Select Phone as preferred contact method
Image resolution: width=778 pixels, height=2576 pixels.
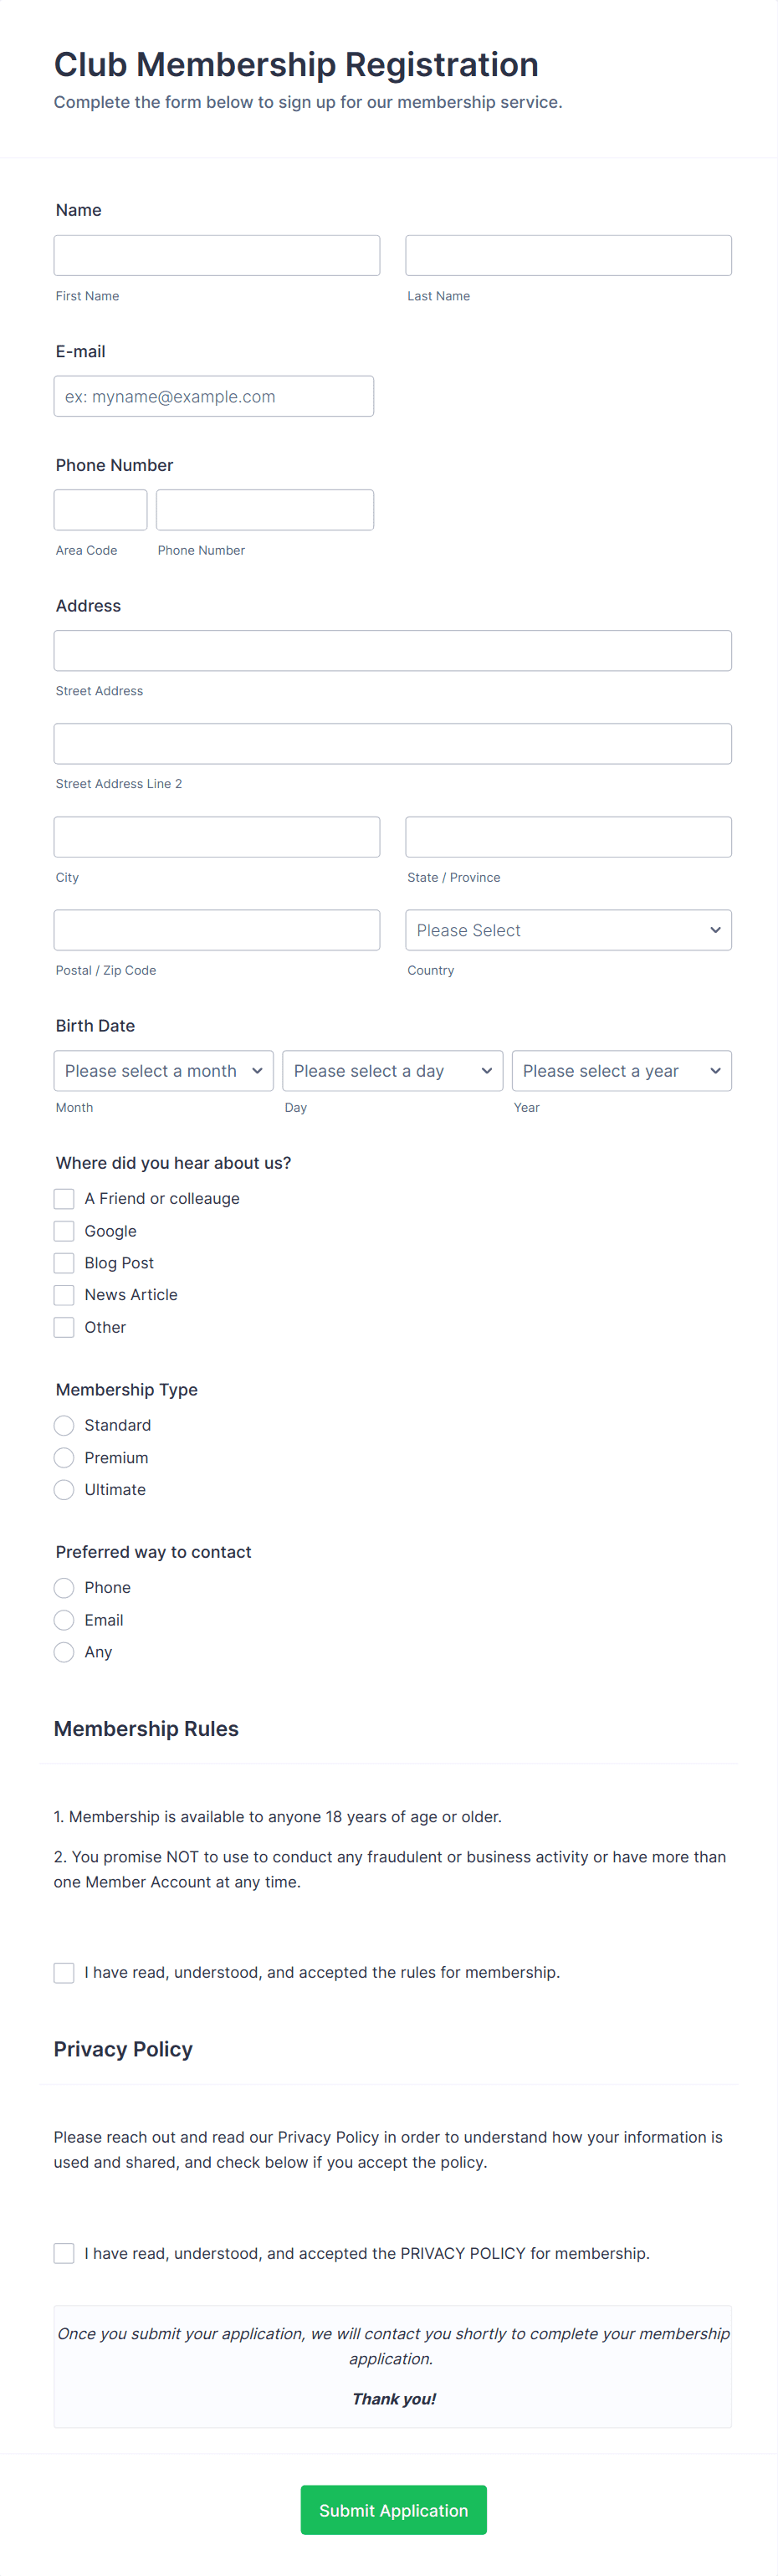pyautogui.click(x=63, y=1587)
